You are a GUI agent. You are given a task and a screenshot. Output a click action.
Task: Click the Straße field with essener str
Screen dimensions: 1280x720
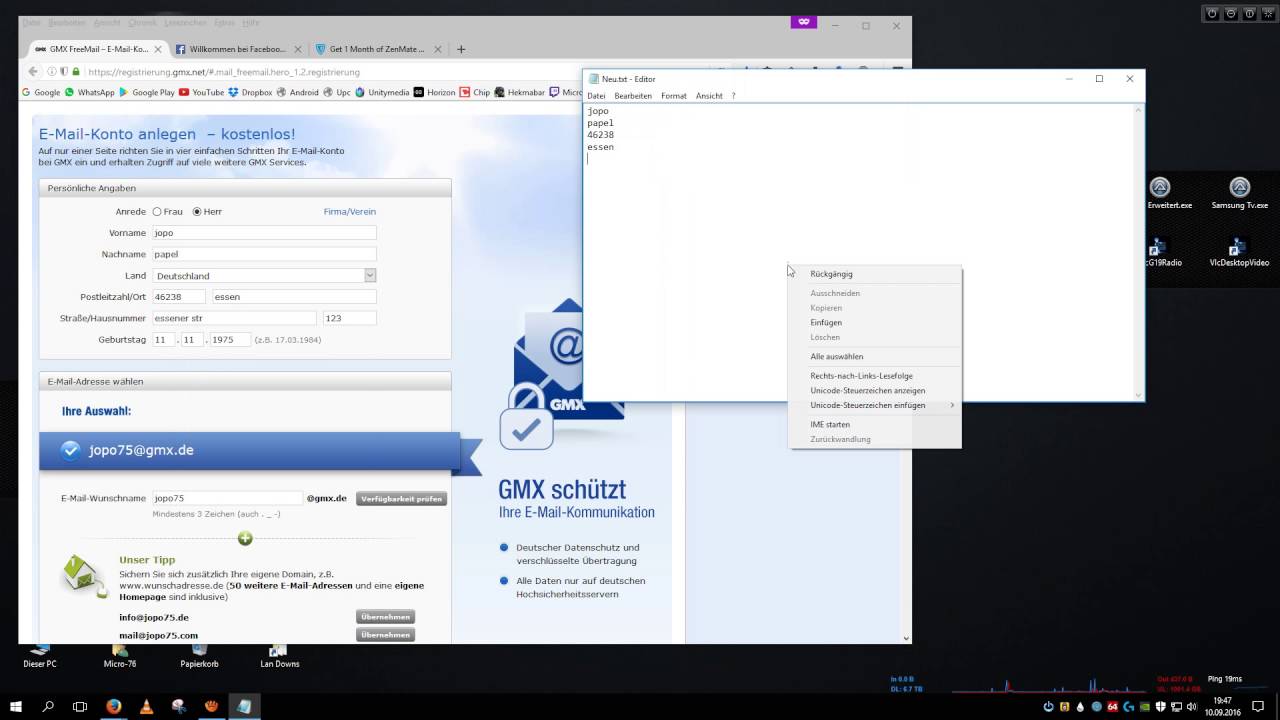[x=234, y=318]
